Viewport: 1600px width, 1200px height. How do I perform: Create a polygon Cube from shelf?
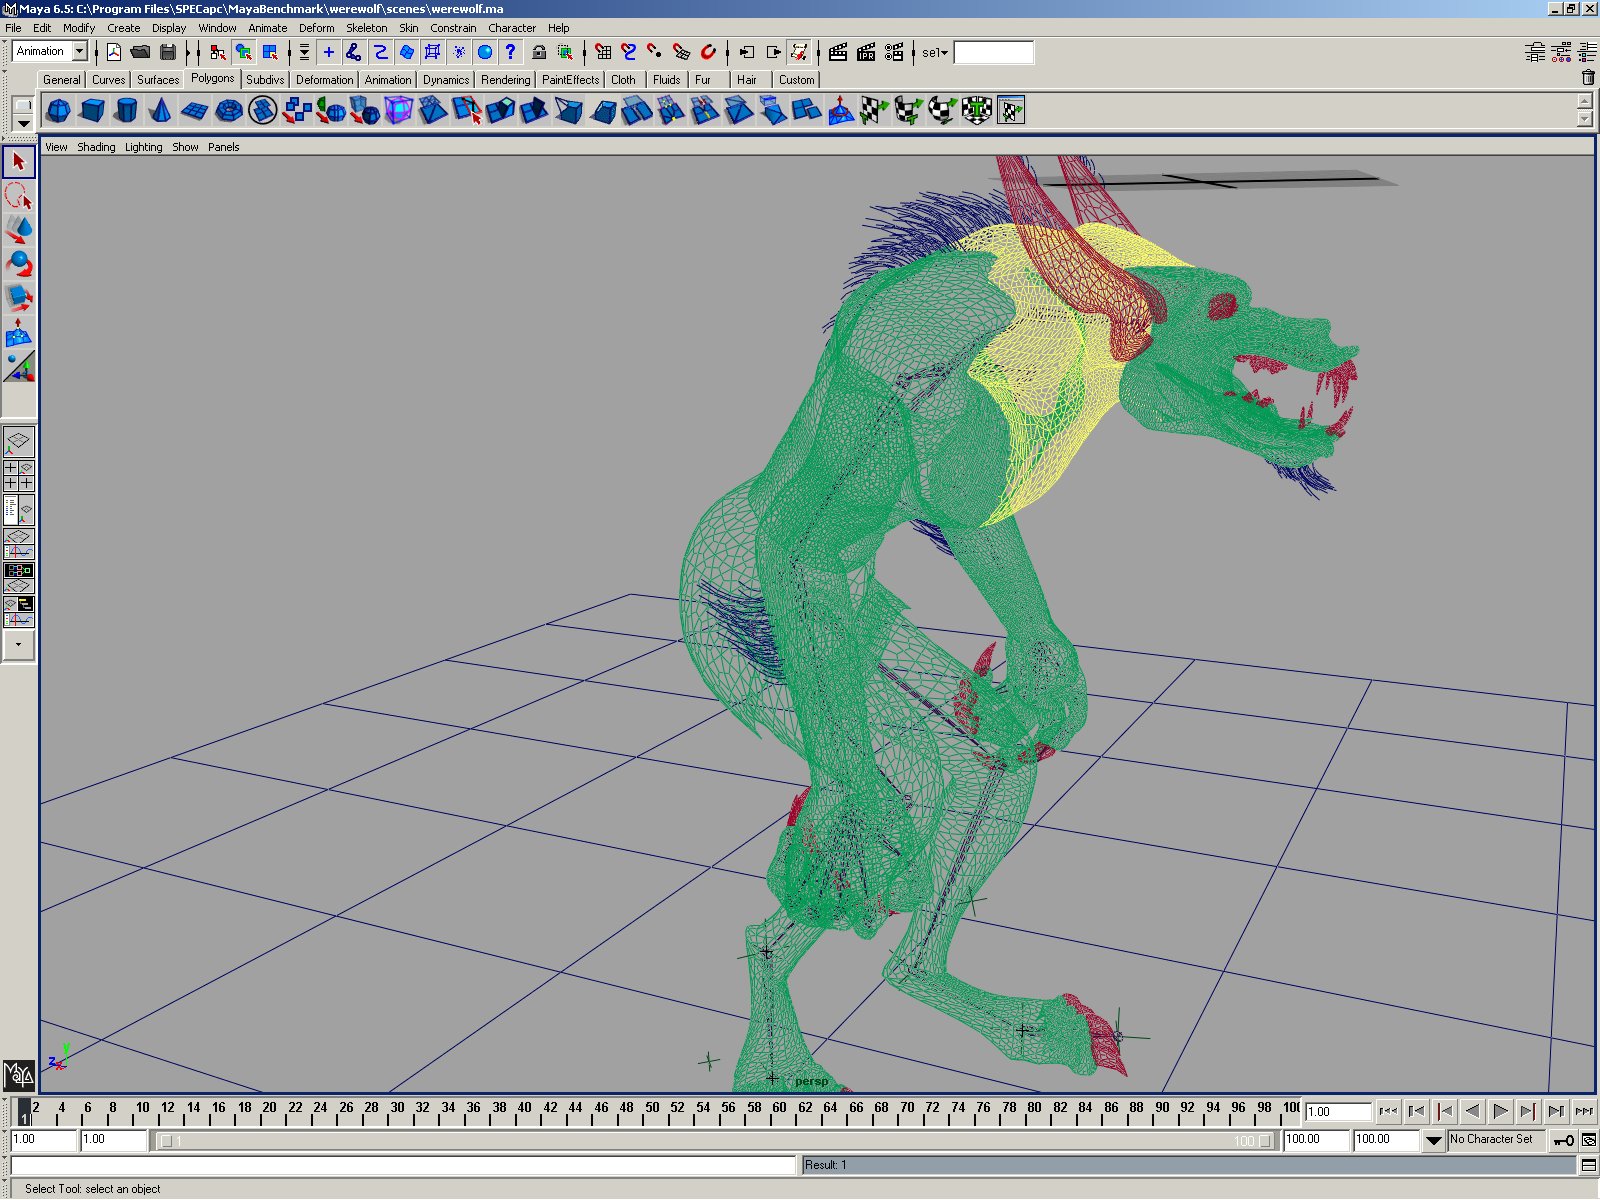(x=92, y=110)
